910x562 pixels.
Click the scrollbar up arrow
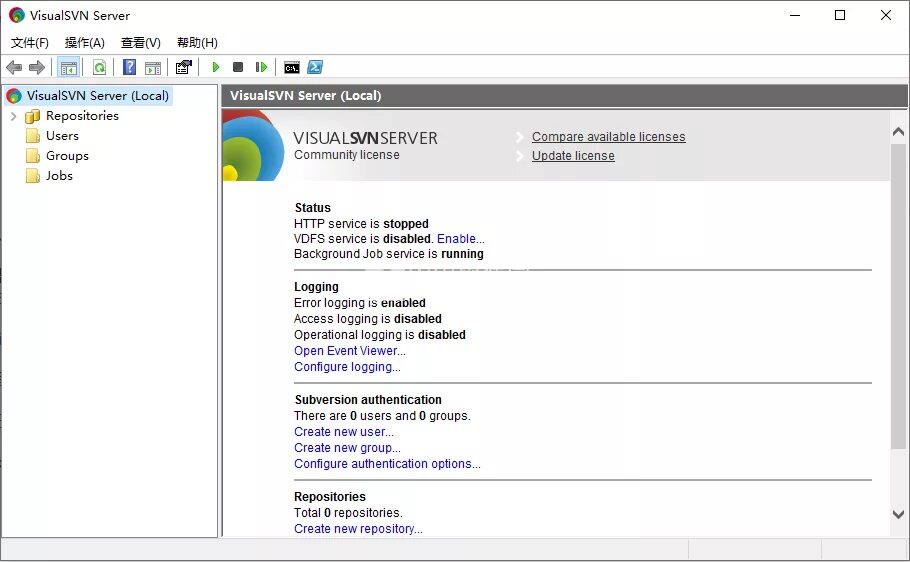click(898, 132)
